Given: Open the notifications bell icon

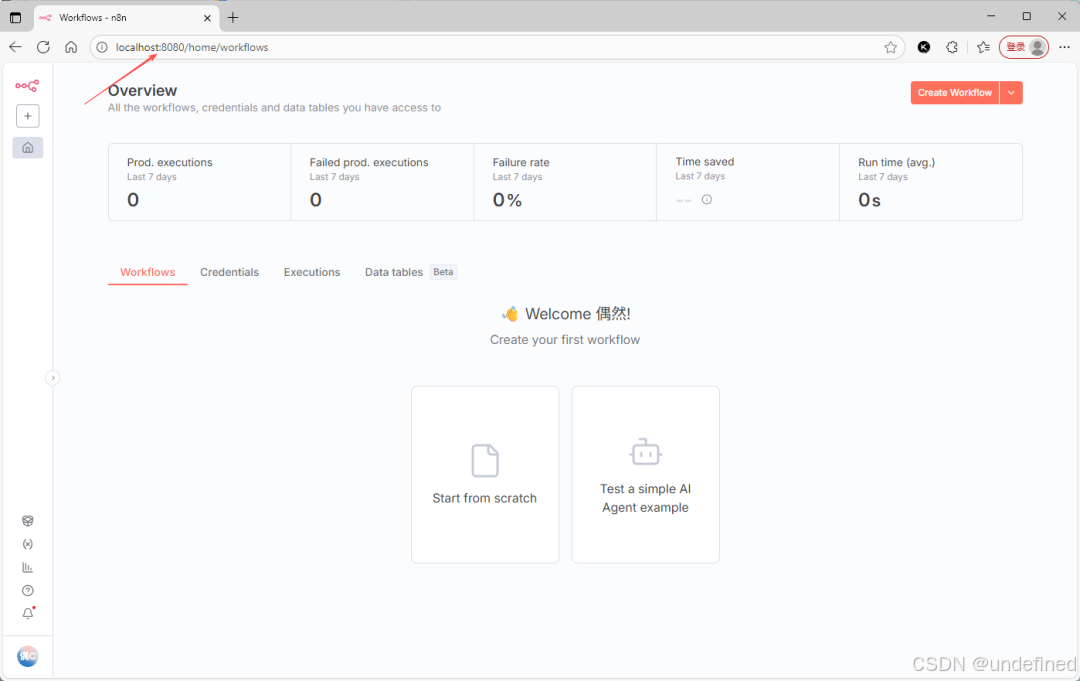Looking at the screenshot, I should click(x=28, y=614).
